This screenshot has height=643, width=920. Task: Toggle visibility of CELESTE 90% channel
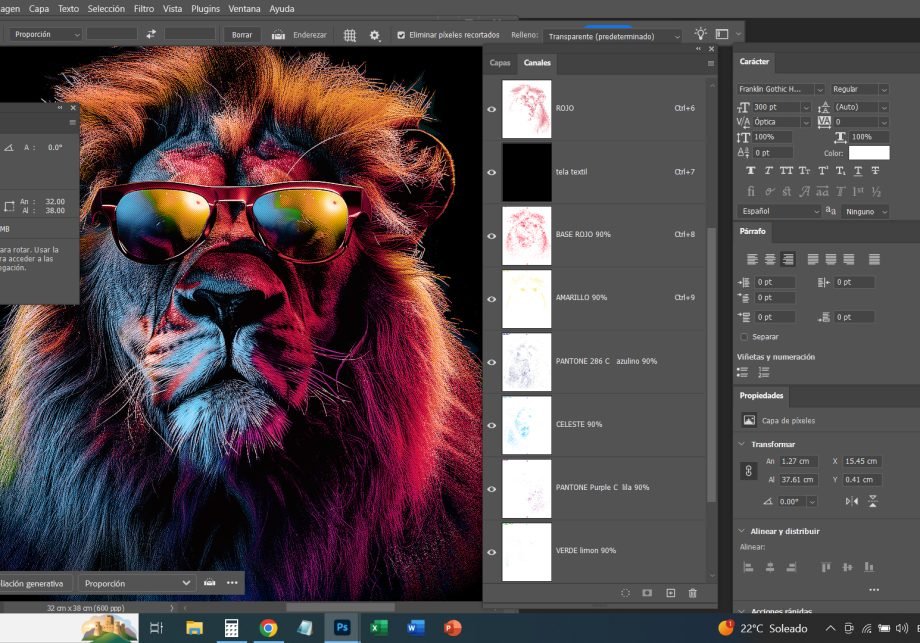491,425
